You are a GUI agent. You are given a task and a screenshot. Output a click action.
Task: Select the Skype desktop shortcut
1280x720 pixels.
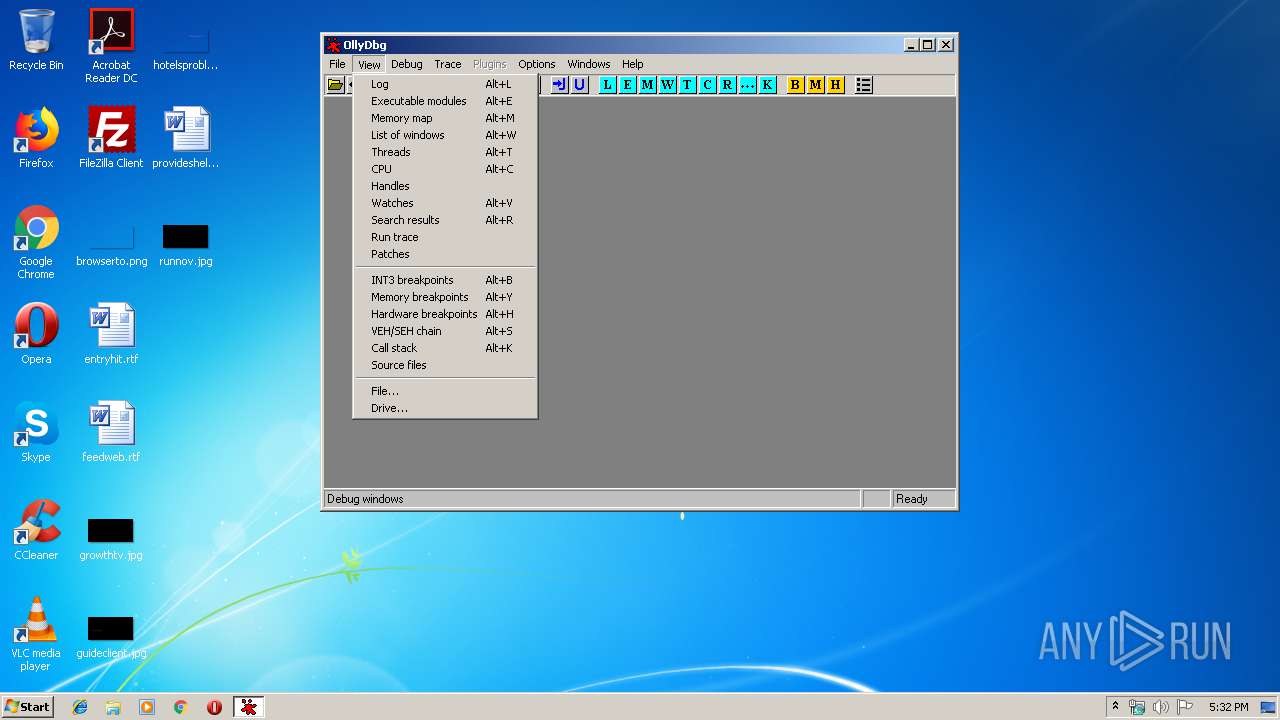pos(36,432)
